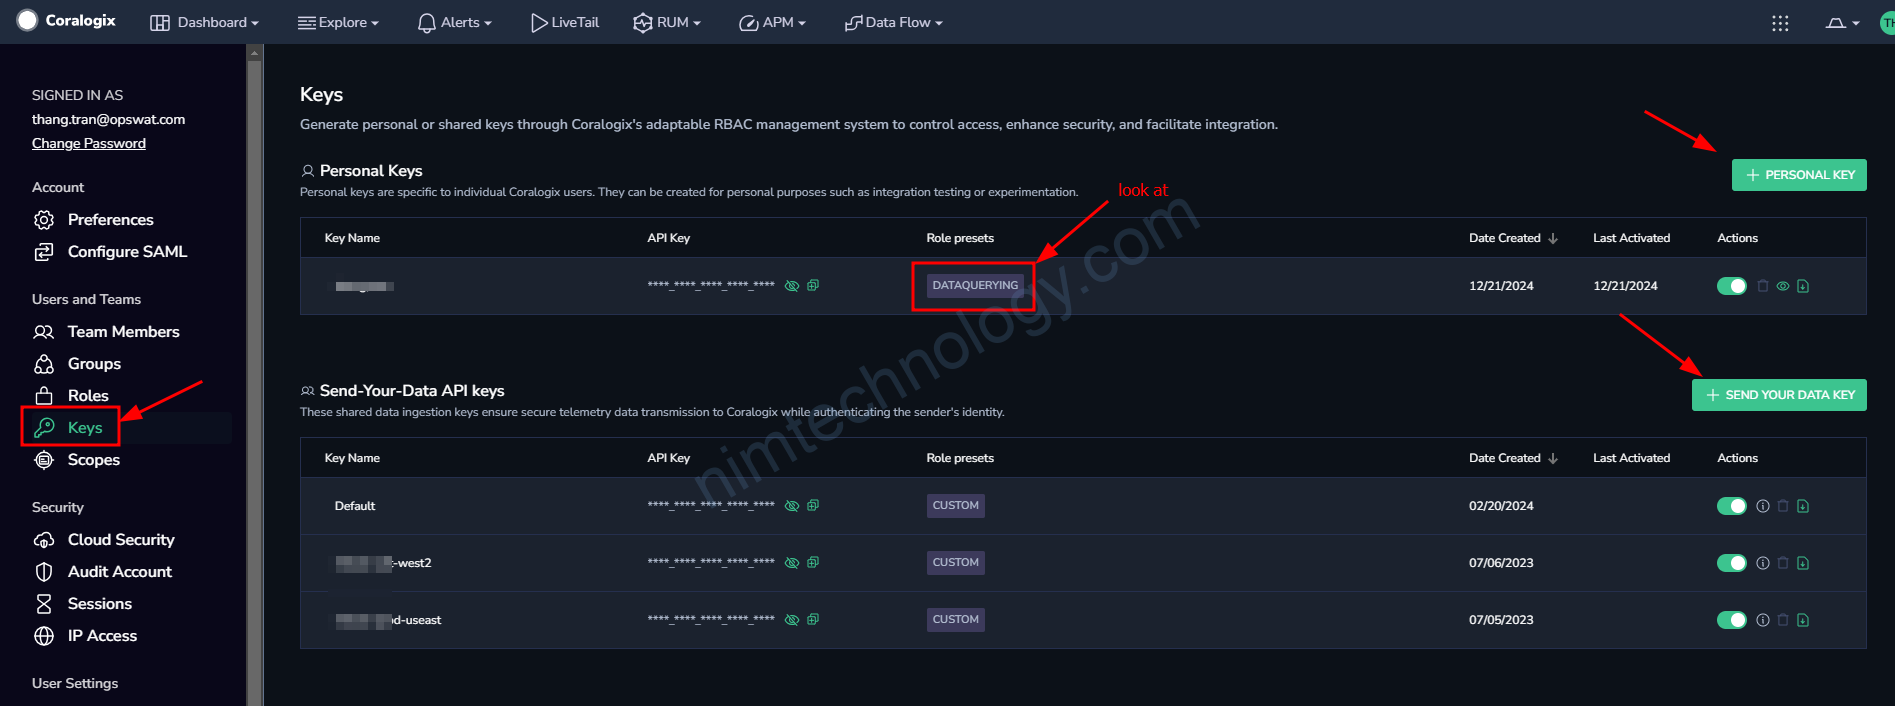Turn off the Default key toggle
1895x706 pixels.
1731,506
